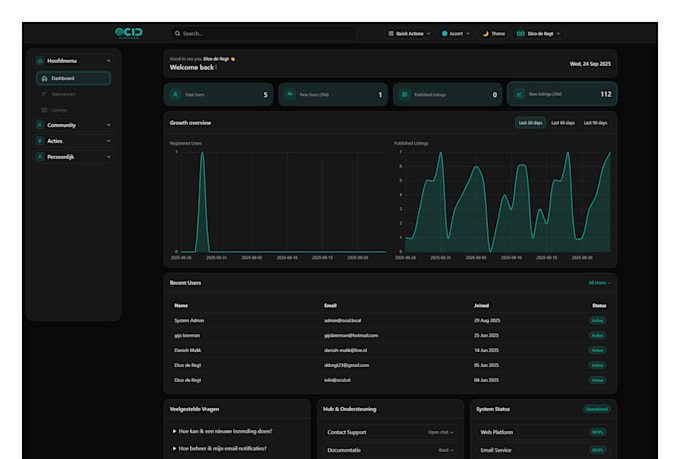Open the Accent color dropdown

coord(456,33)
